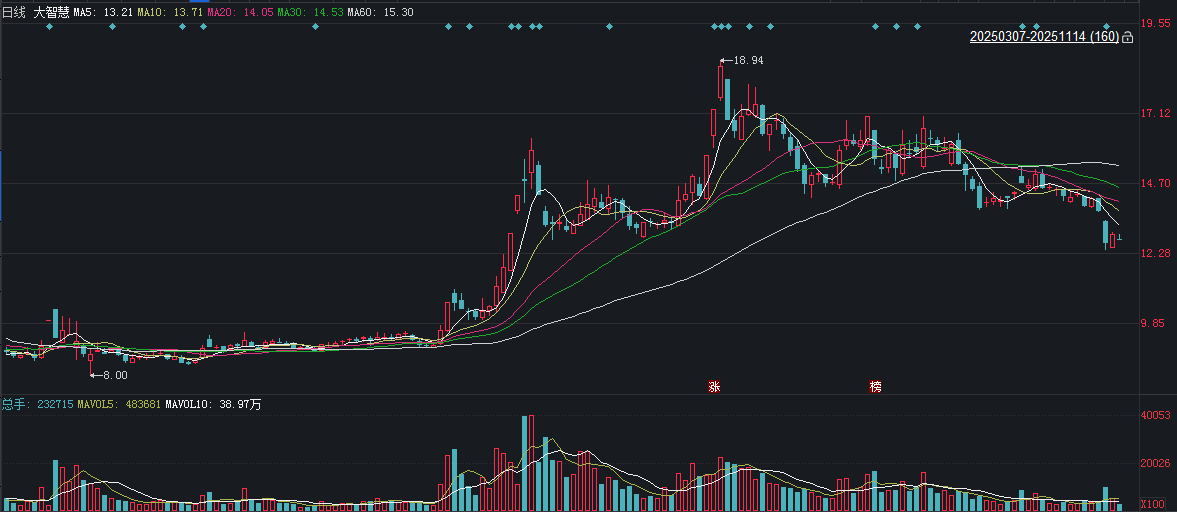Select the MA5: 13.21 indicator label
This screenshot has height=512, width=1177.
[x=104, y=12]
